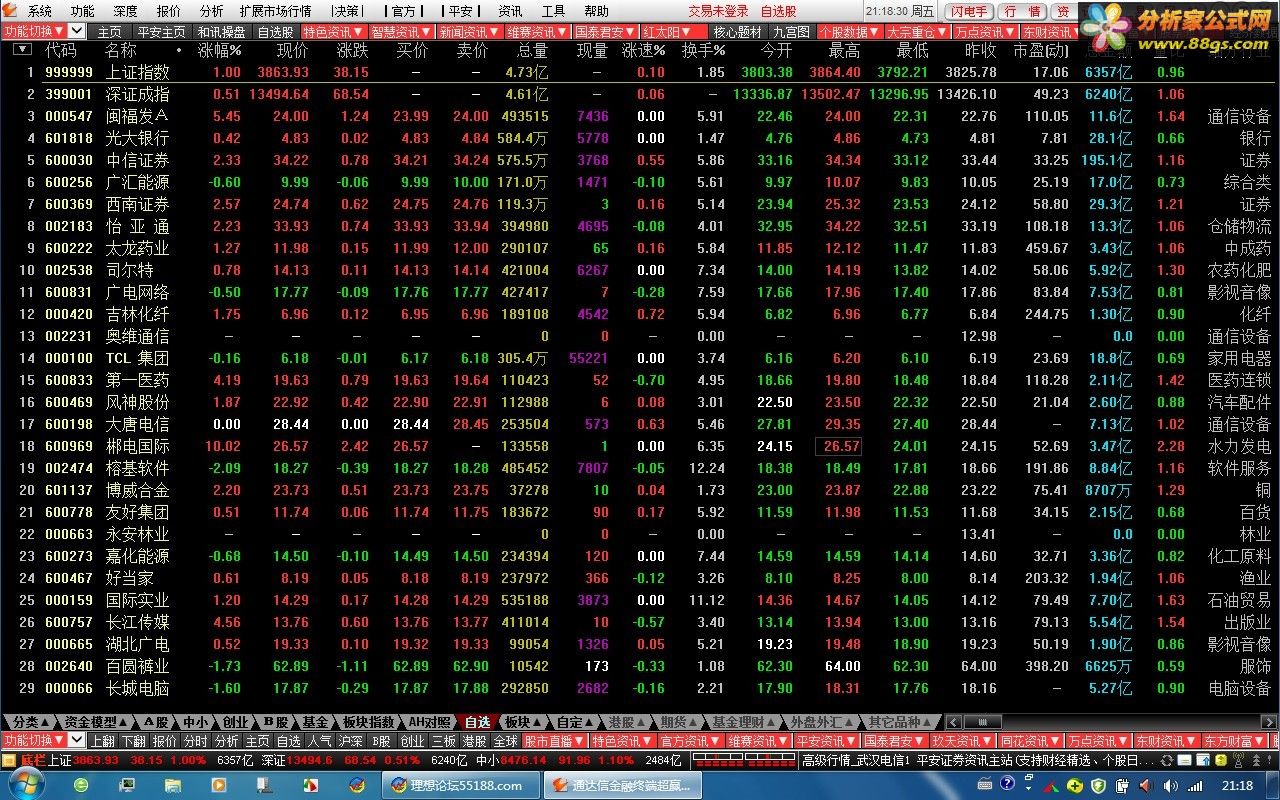The height and width of the screenshot is (800, 1280).
Task: Open the 功能切换 dropdown in the top toolbar
Action: point(34,32)
